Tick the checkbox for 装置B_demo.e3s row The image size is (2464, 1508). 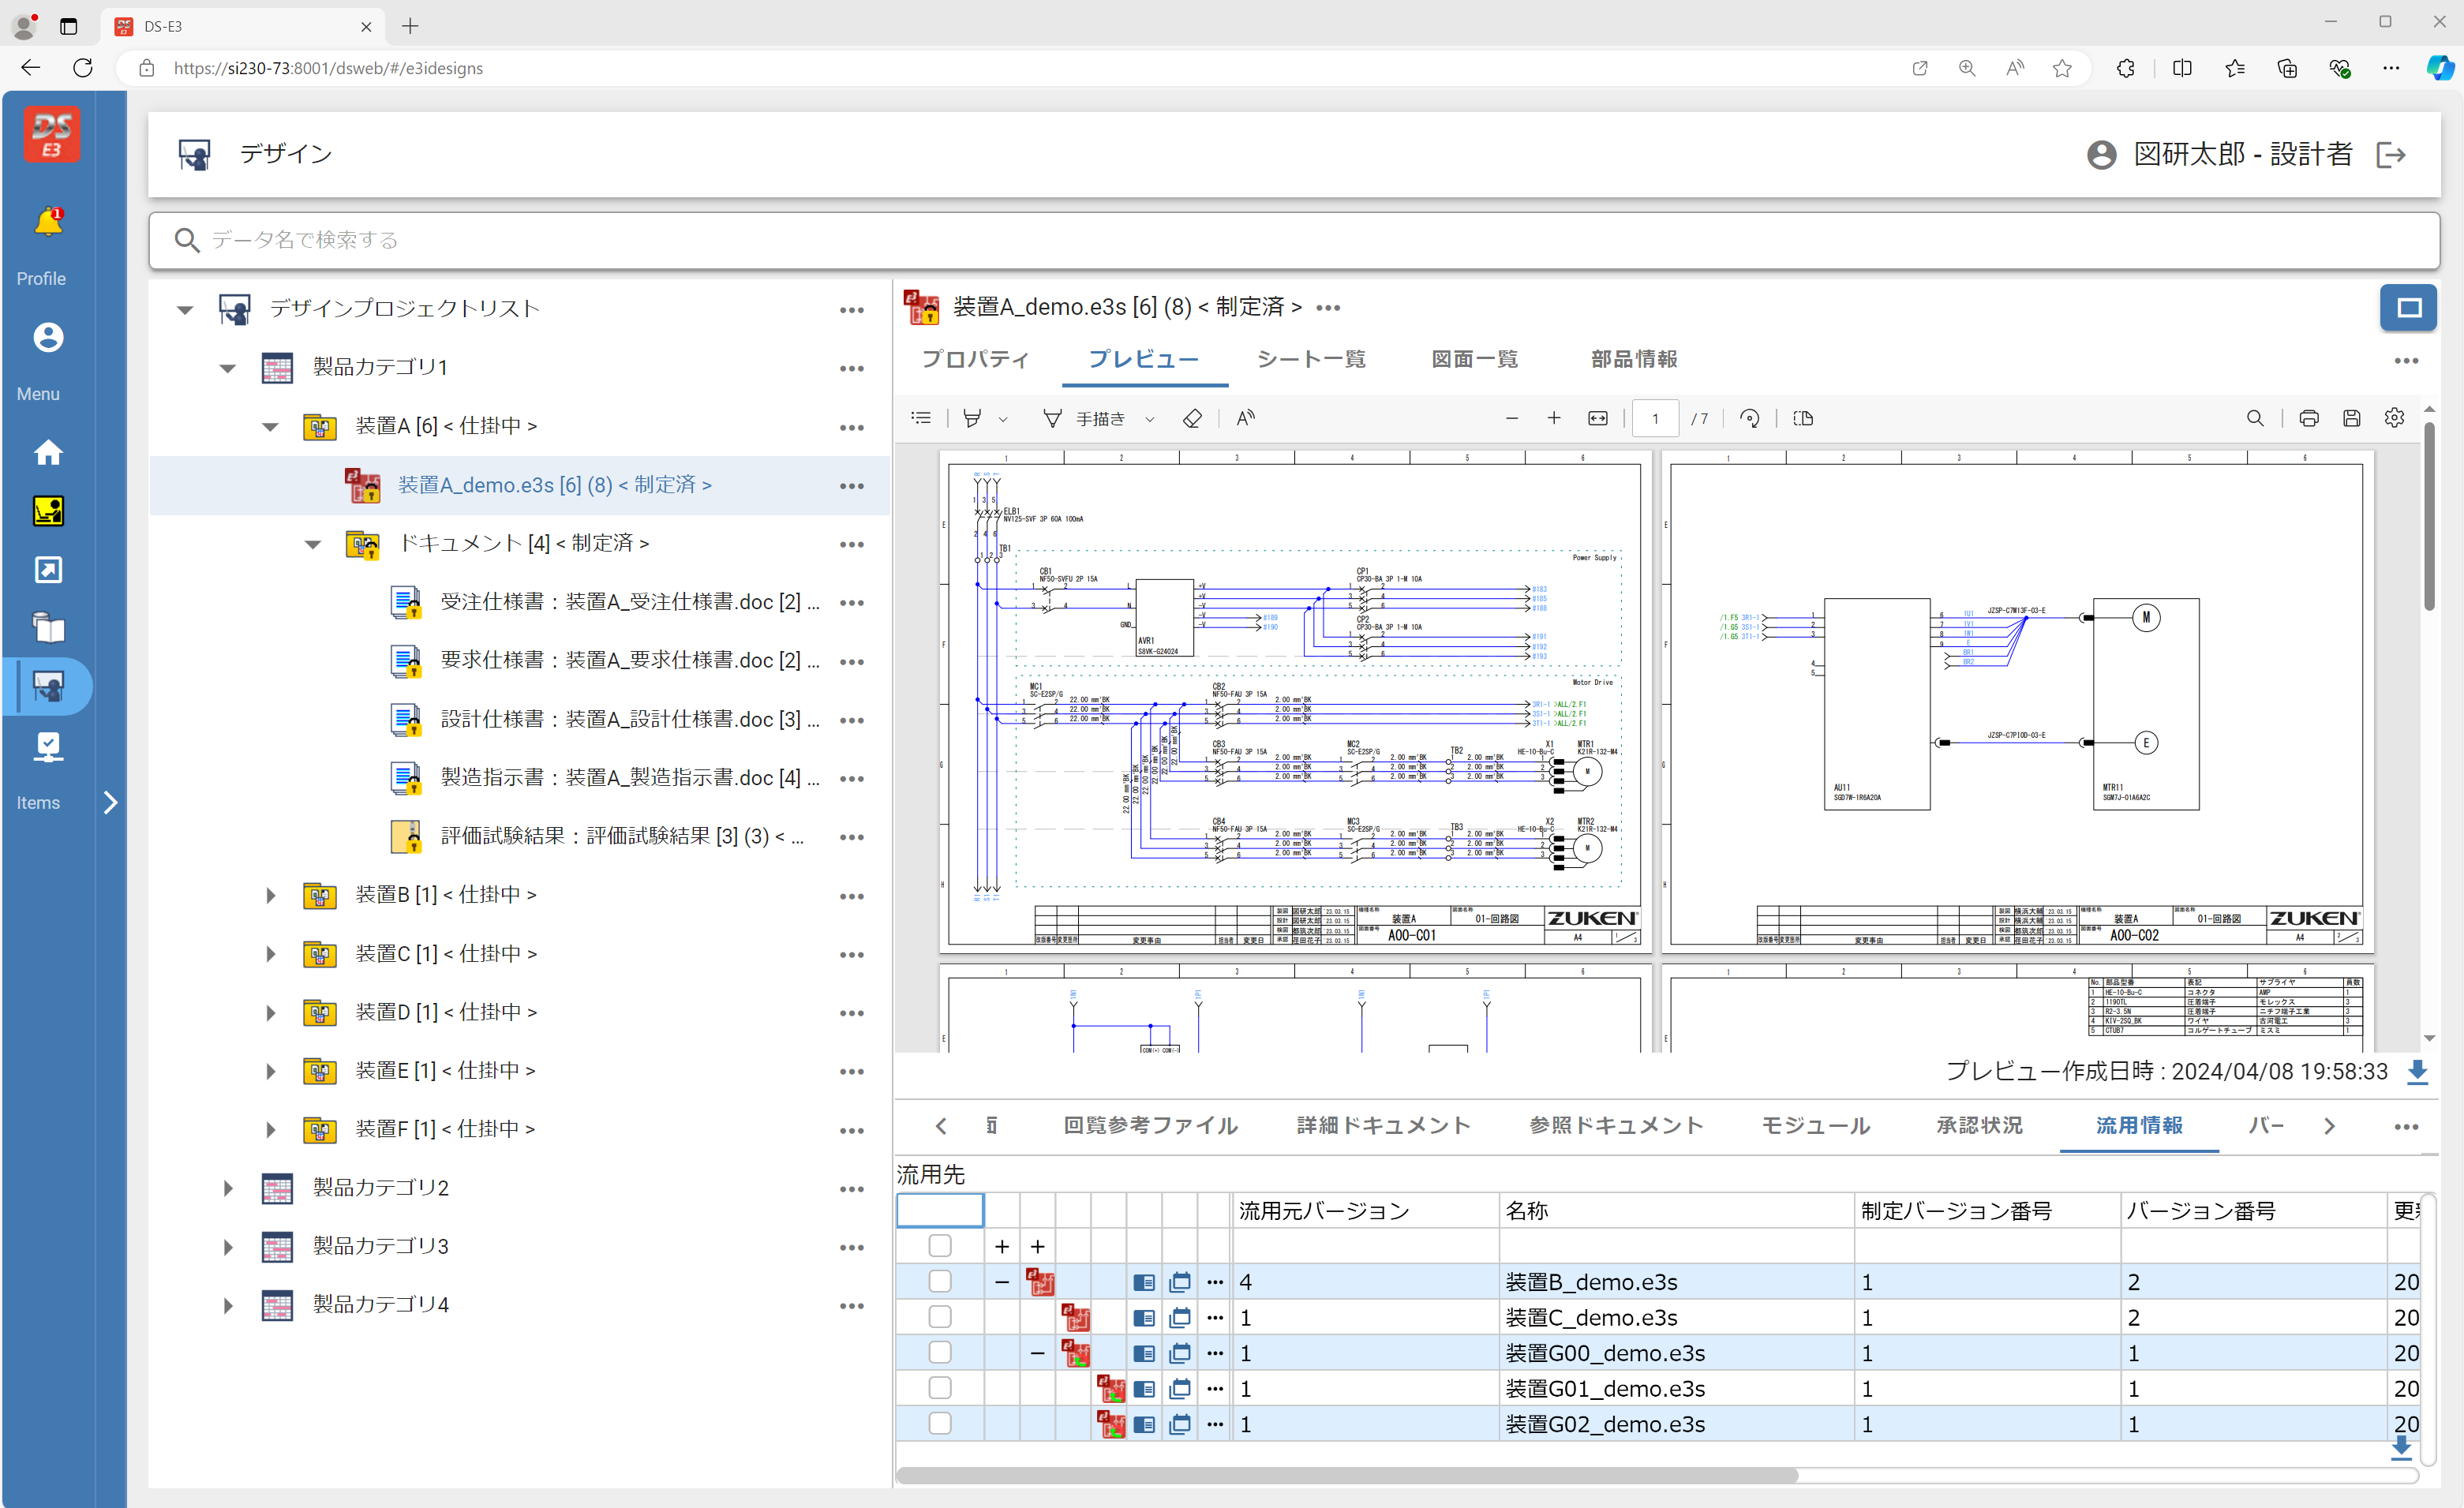(940, 1282)
